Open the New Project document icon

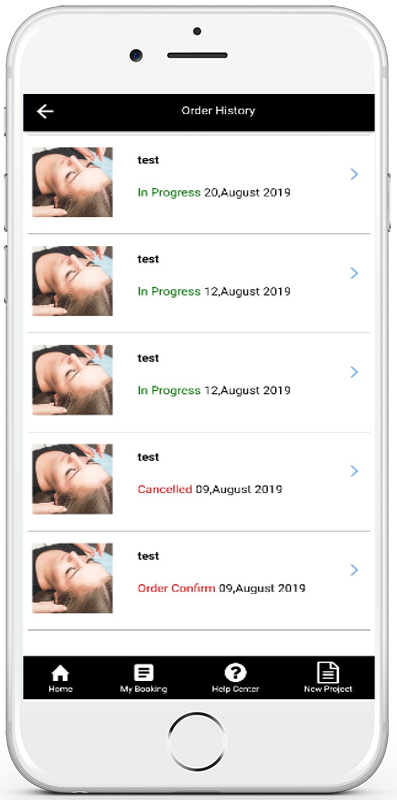click(x=328, y=672)
